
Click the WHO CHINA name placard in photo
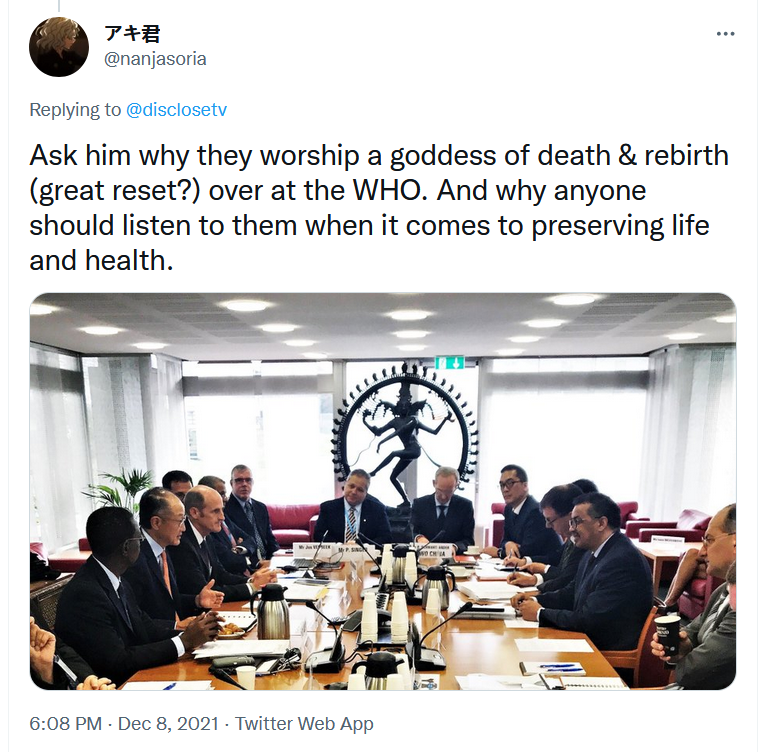click(432, 553)
